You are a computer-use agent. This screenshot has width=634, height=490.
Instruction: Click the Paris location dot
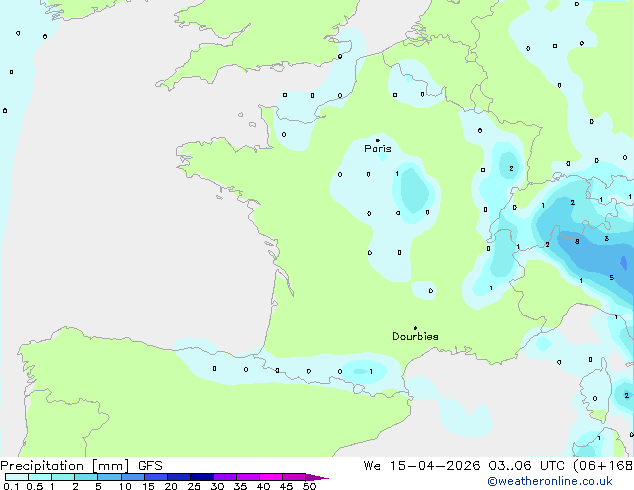[378, 140]
